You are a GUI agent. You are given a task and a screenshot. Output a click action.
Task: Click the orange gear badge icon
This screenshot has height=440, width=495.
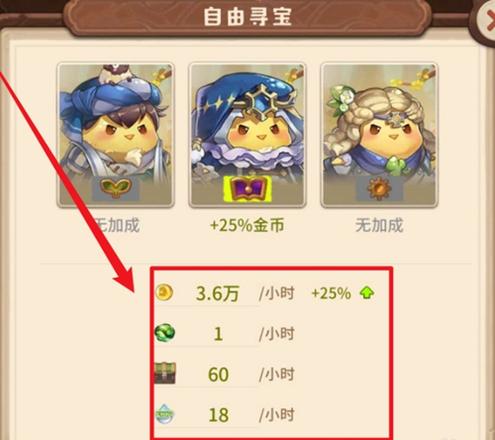pyautogui.click(x=379, y=189)
